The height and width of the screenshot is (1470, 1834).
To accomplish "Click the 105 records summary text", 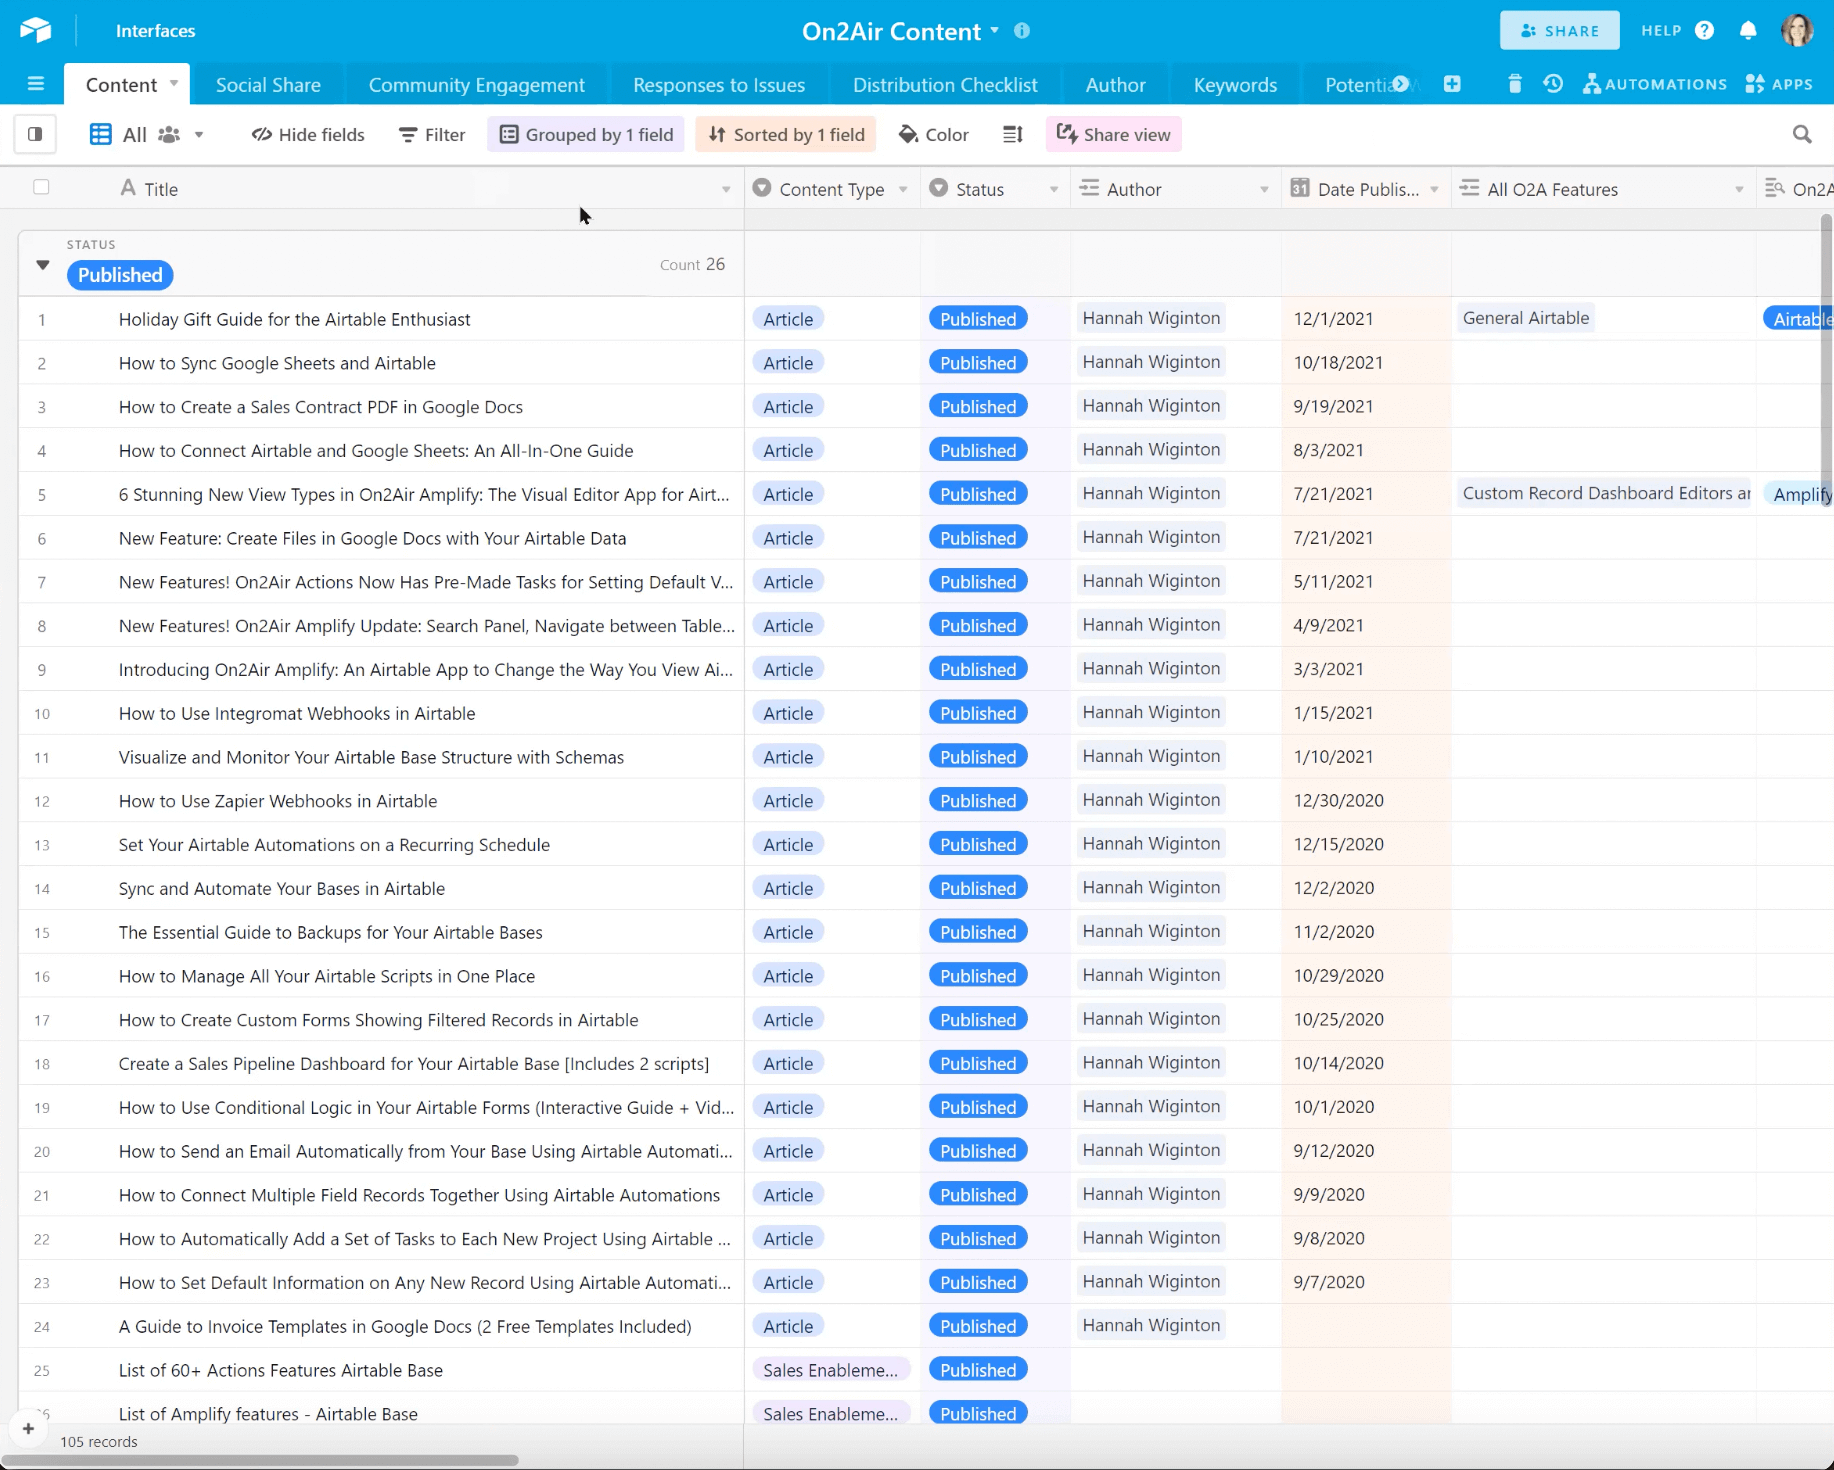I will pyautogui.click(x=99, y=1441).
